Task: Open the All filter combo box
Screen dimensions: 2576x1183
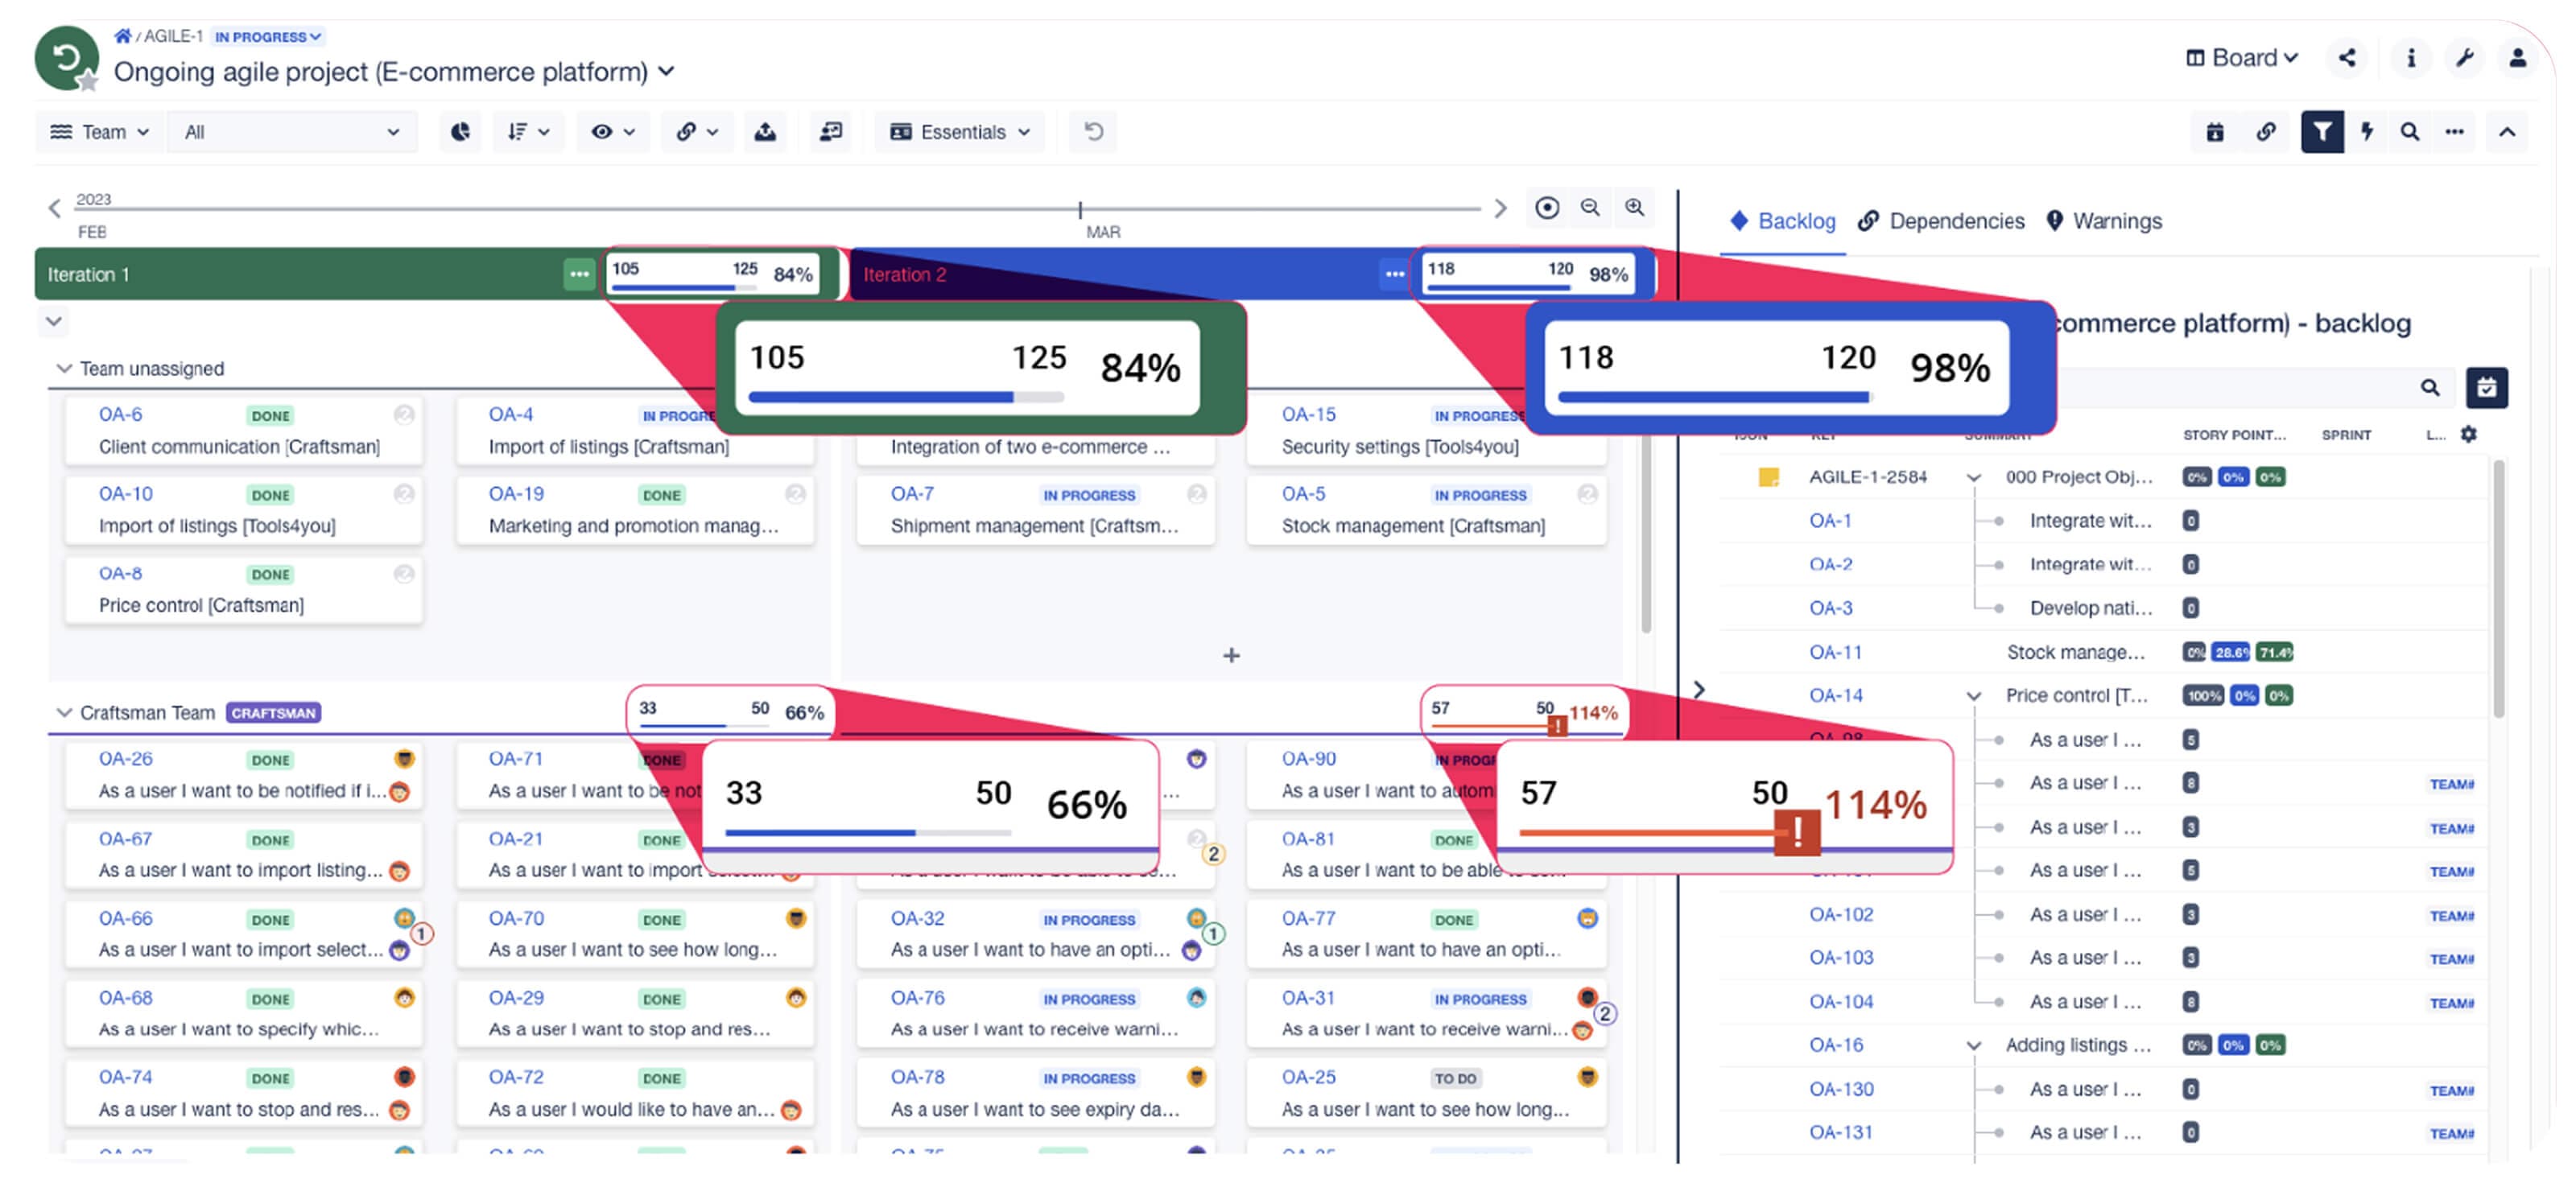Action: tap(292, 132)
